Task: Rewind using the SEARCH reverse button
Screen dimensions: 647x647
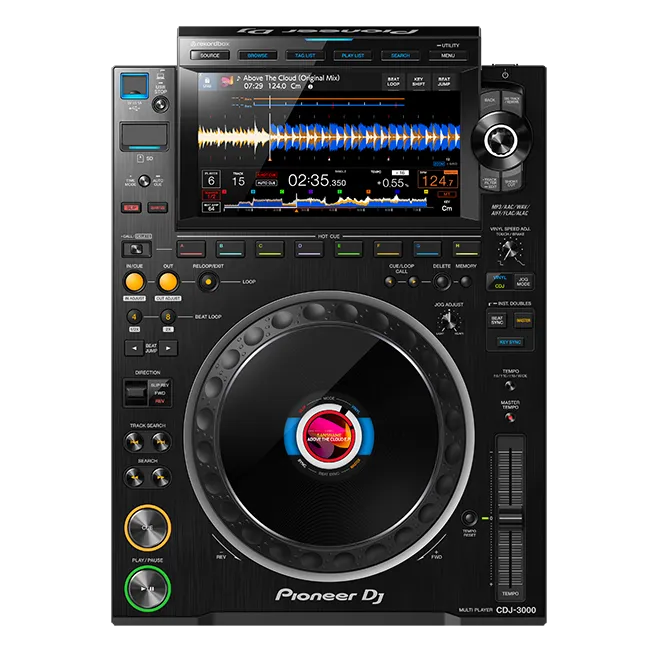Action: [135, 477]
